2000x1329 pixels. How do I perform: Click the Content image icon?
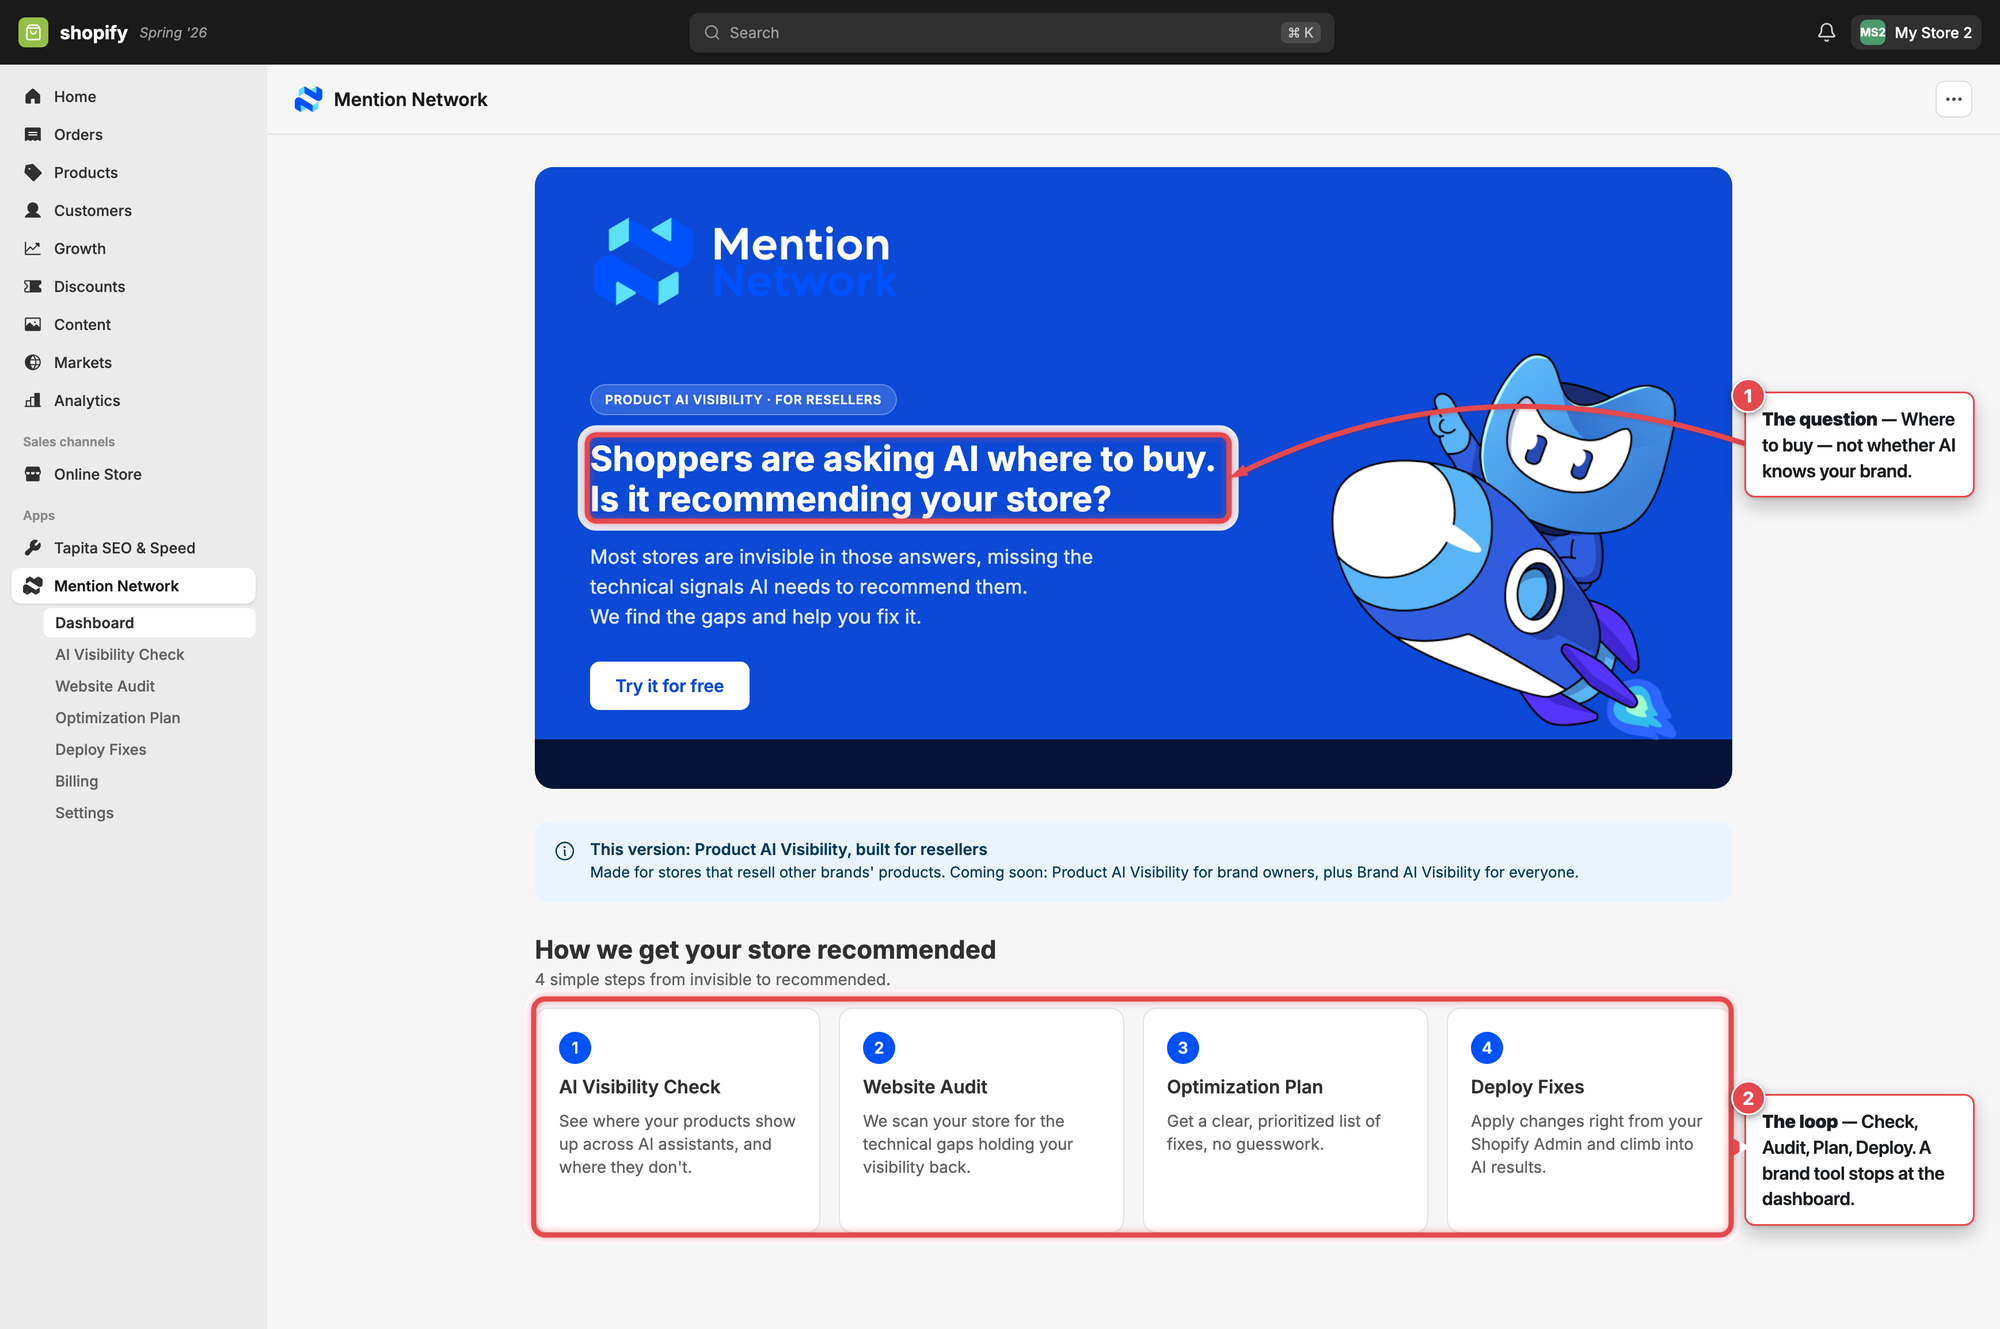point(33,324)
